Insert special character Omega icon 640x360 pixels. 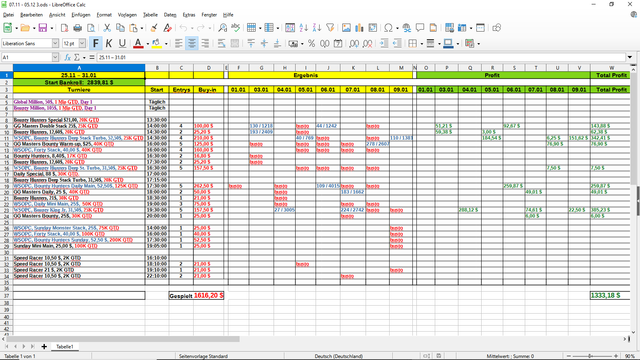point(388,28)
